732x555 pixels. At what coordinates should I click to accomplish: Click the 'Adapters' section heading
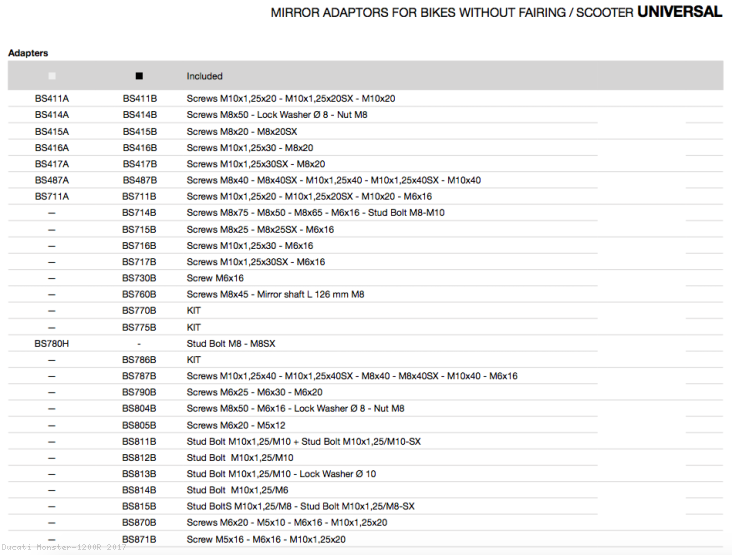tap(28, 52)
